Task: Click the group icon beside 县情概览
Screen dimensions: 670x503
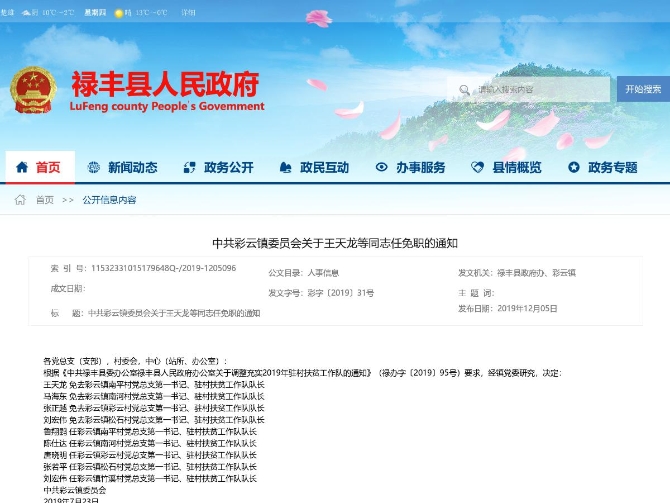Action: 476,167
